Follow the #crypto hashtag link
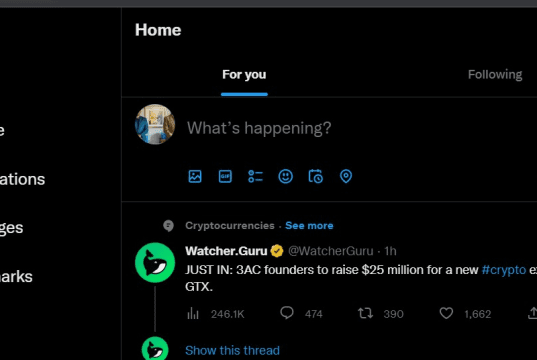Image resolution: width=537 pixels, height=360 pixels. [x=503, y=270]
